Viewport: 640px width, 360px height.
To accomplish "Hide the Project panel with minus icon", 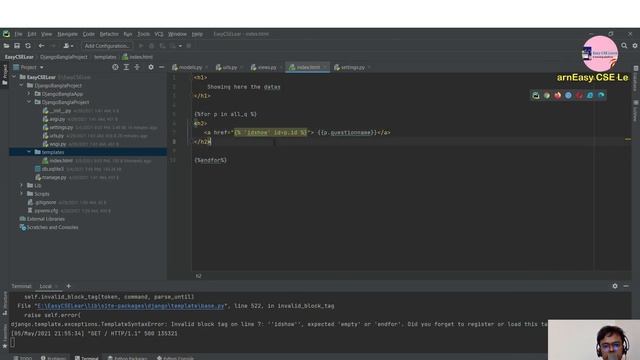I will pyautogui.click(x=162, y=67).
